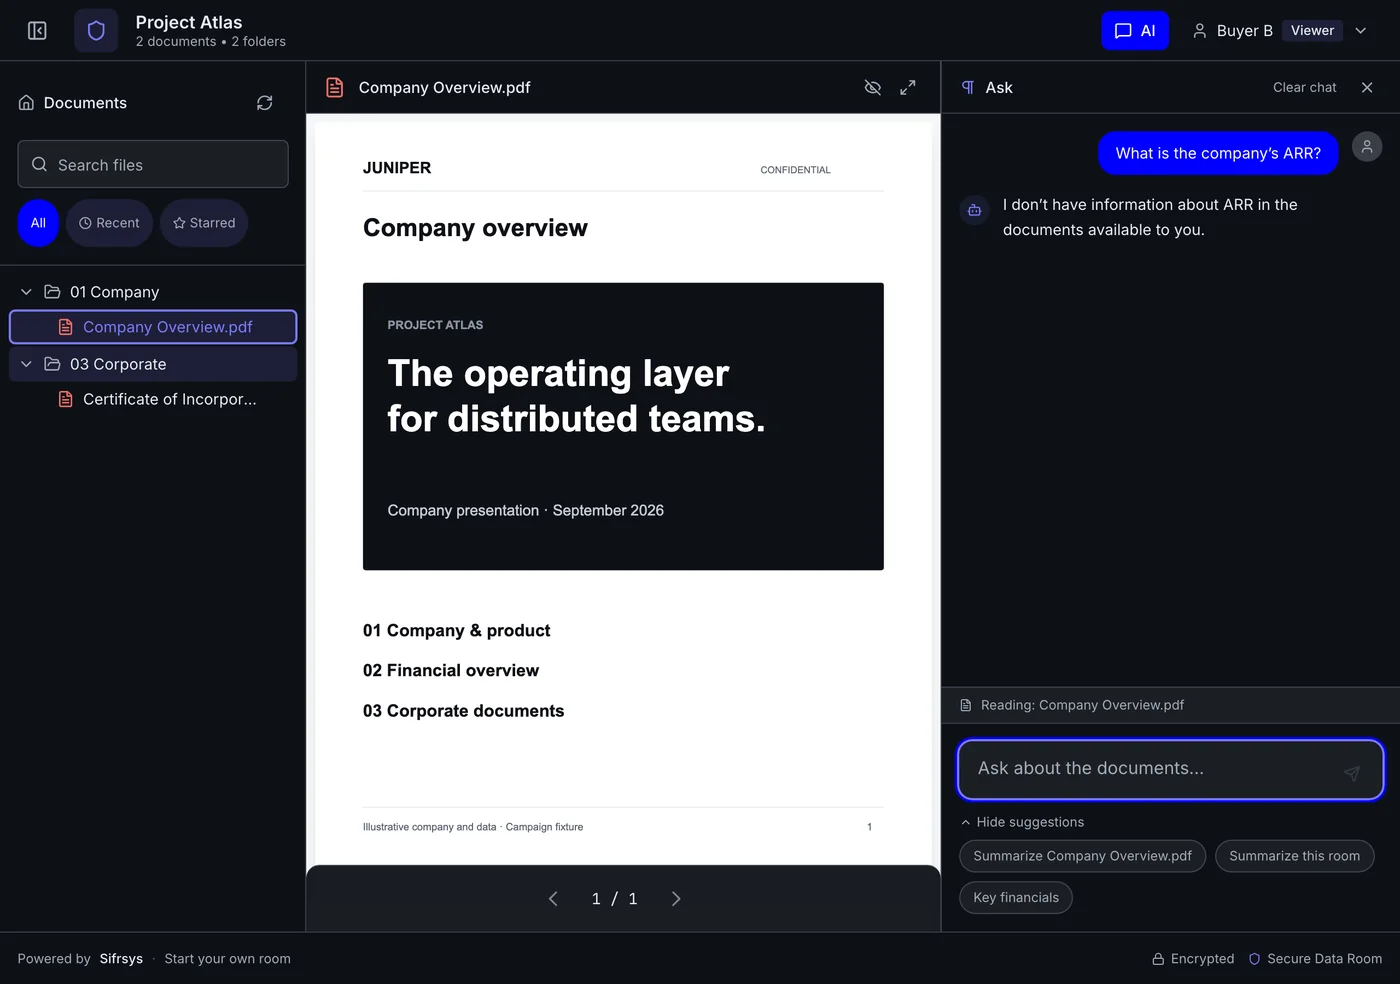Toggle the AI chat panel button
Viewport: 1400px width, 984px height.
1135,31
